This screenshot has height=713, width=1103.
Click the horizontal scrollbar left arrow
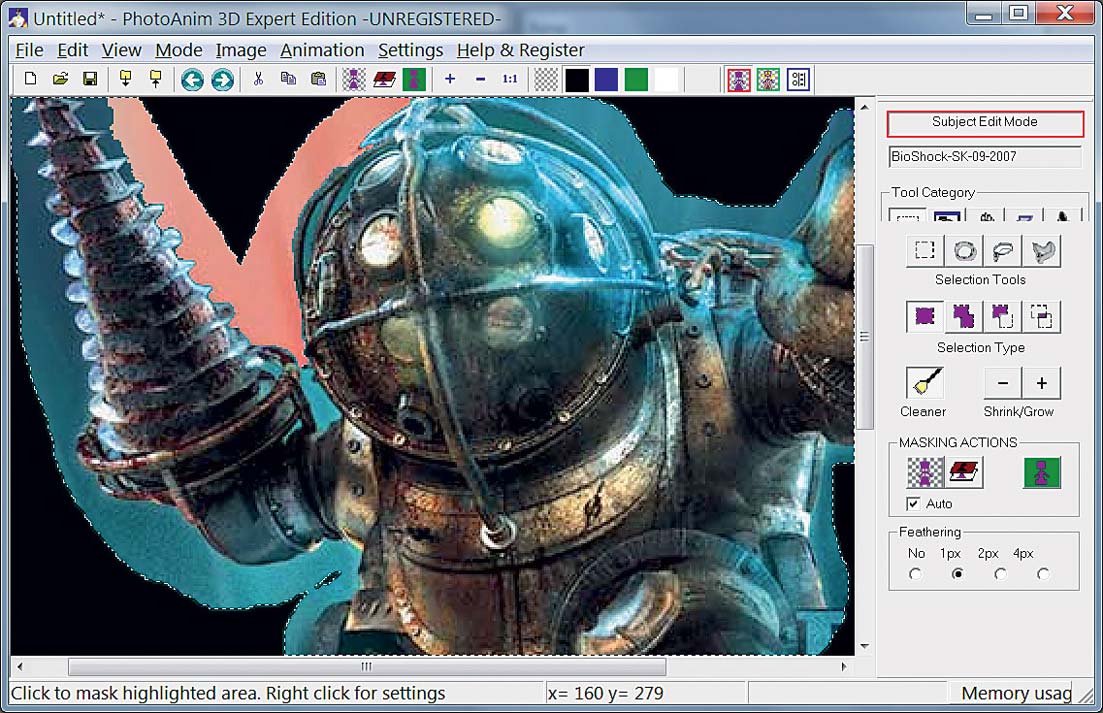point(20,666)
